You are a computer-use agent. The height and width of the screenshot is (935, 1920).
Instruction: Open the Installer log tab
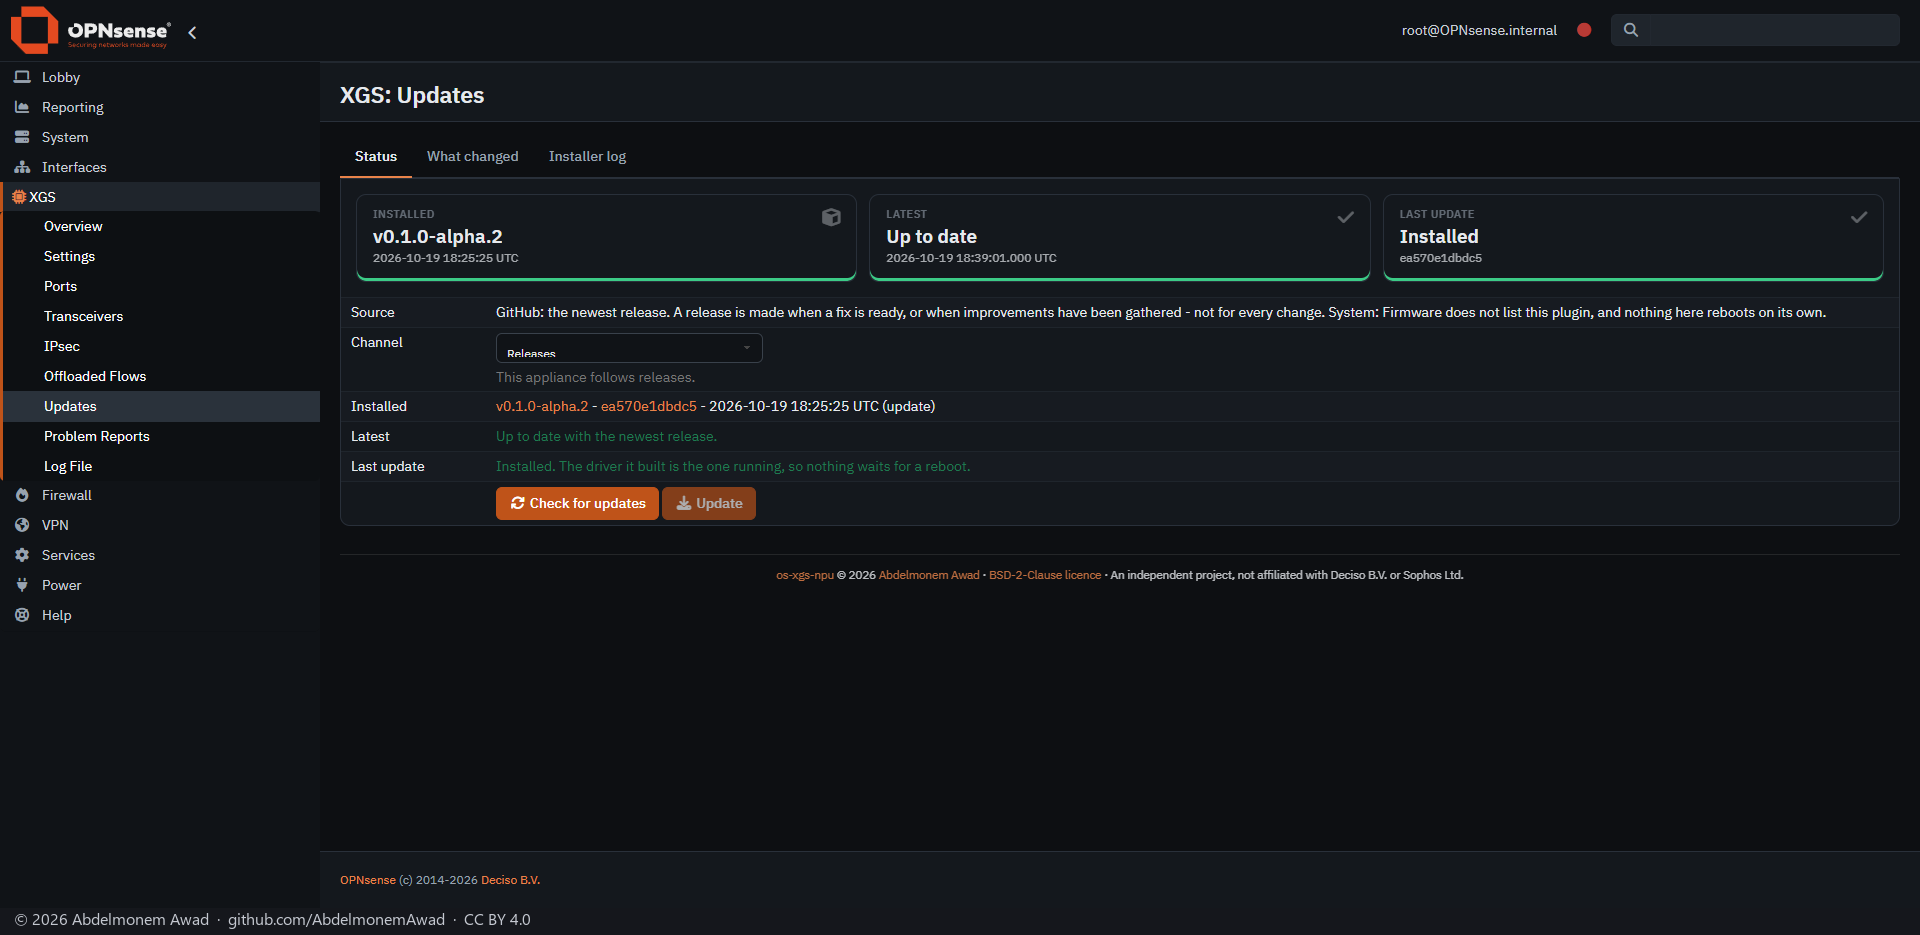tap(587, 156)
